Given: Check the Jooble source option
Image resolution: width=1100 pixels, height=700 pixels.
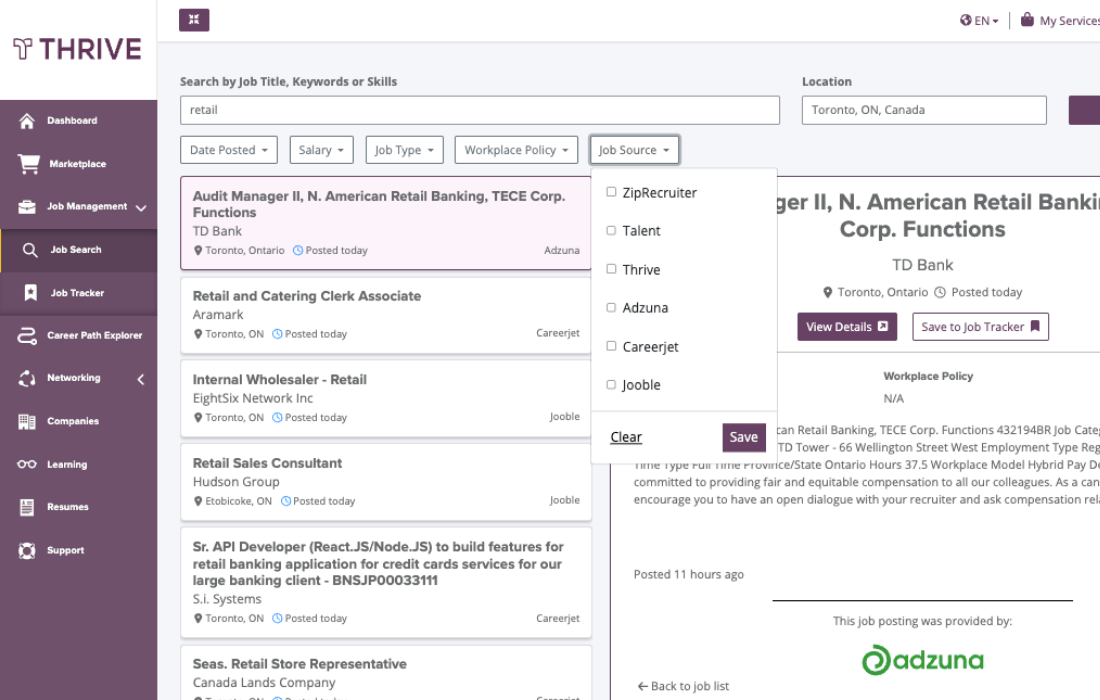Looking at the screenshot, I should coord(611,384).
